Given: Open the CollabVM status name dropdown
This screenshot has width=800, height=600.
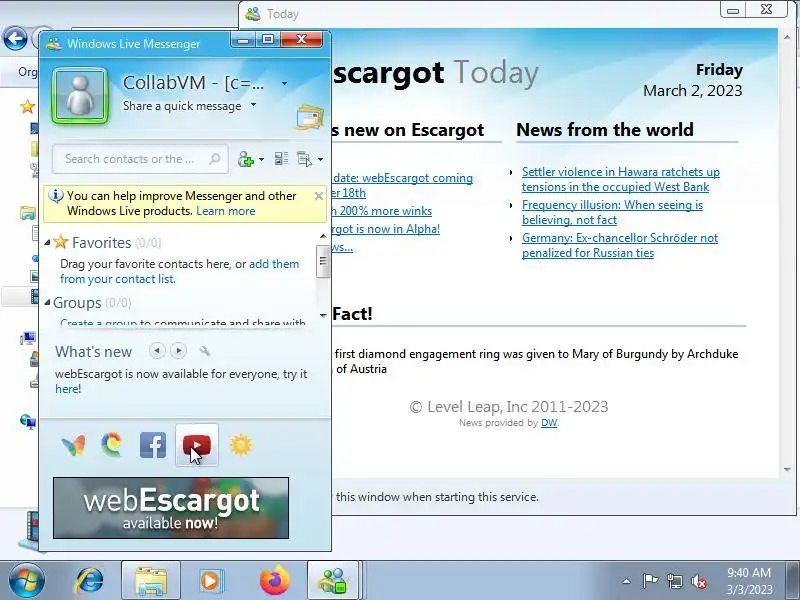Looking at the screenshot, I should coord(284,84).
